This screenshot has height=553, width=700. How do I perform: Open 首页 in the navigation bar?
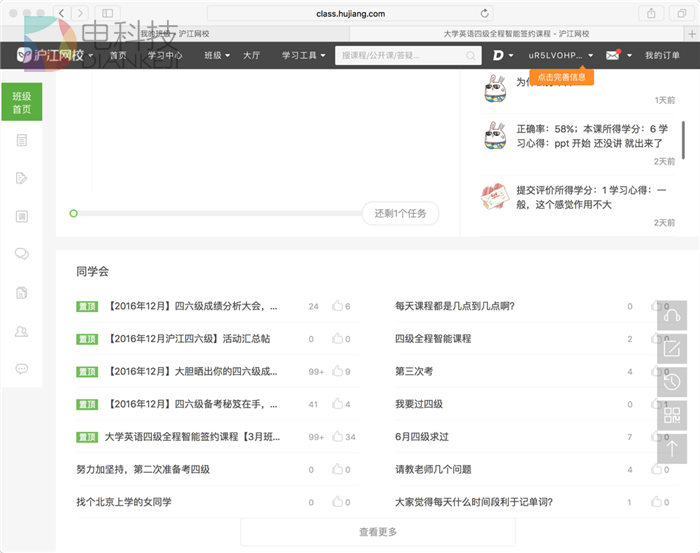[118, 55]
